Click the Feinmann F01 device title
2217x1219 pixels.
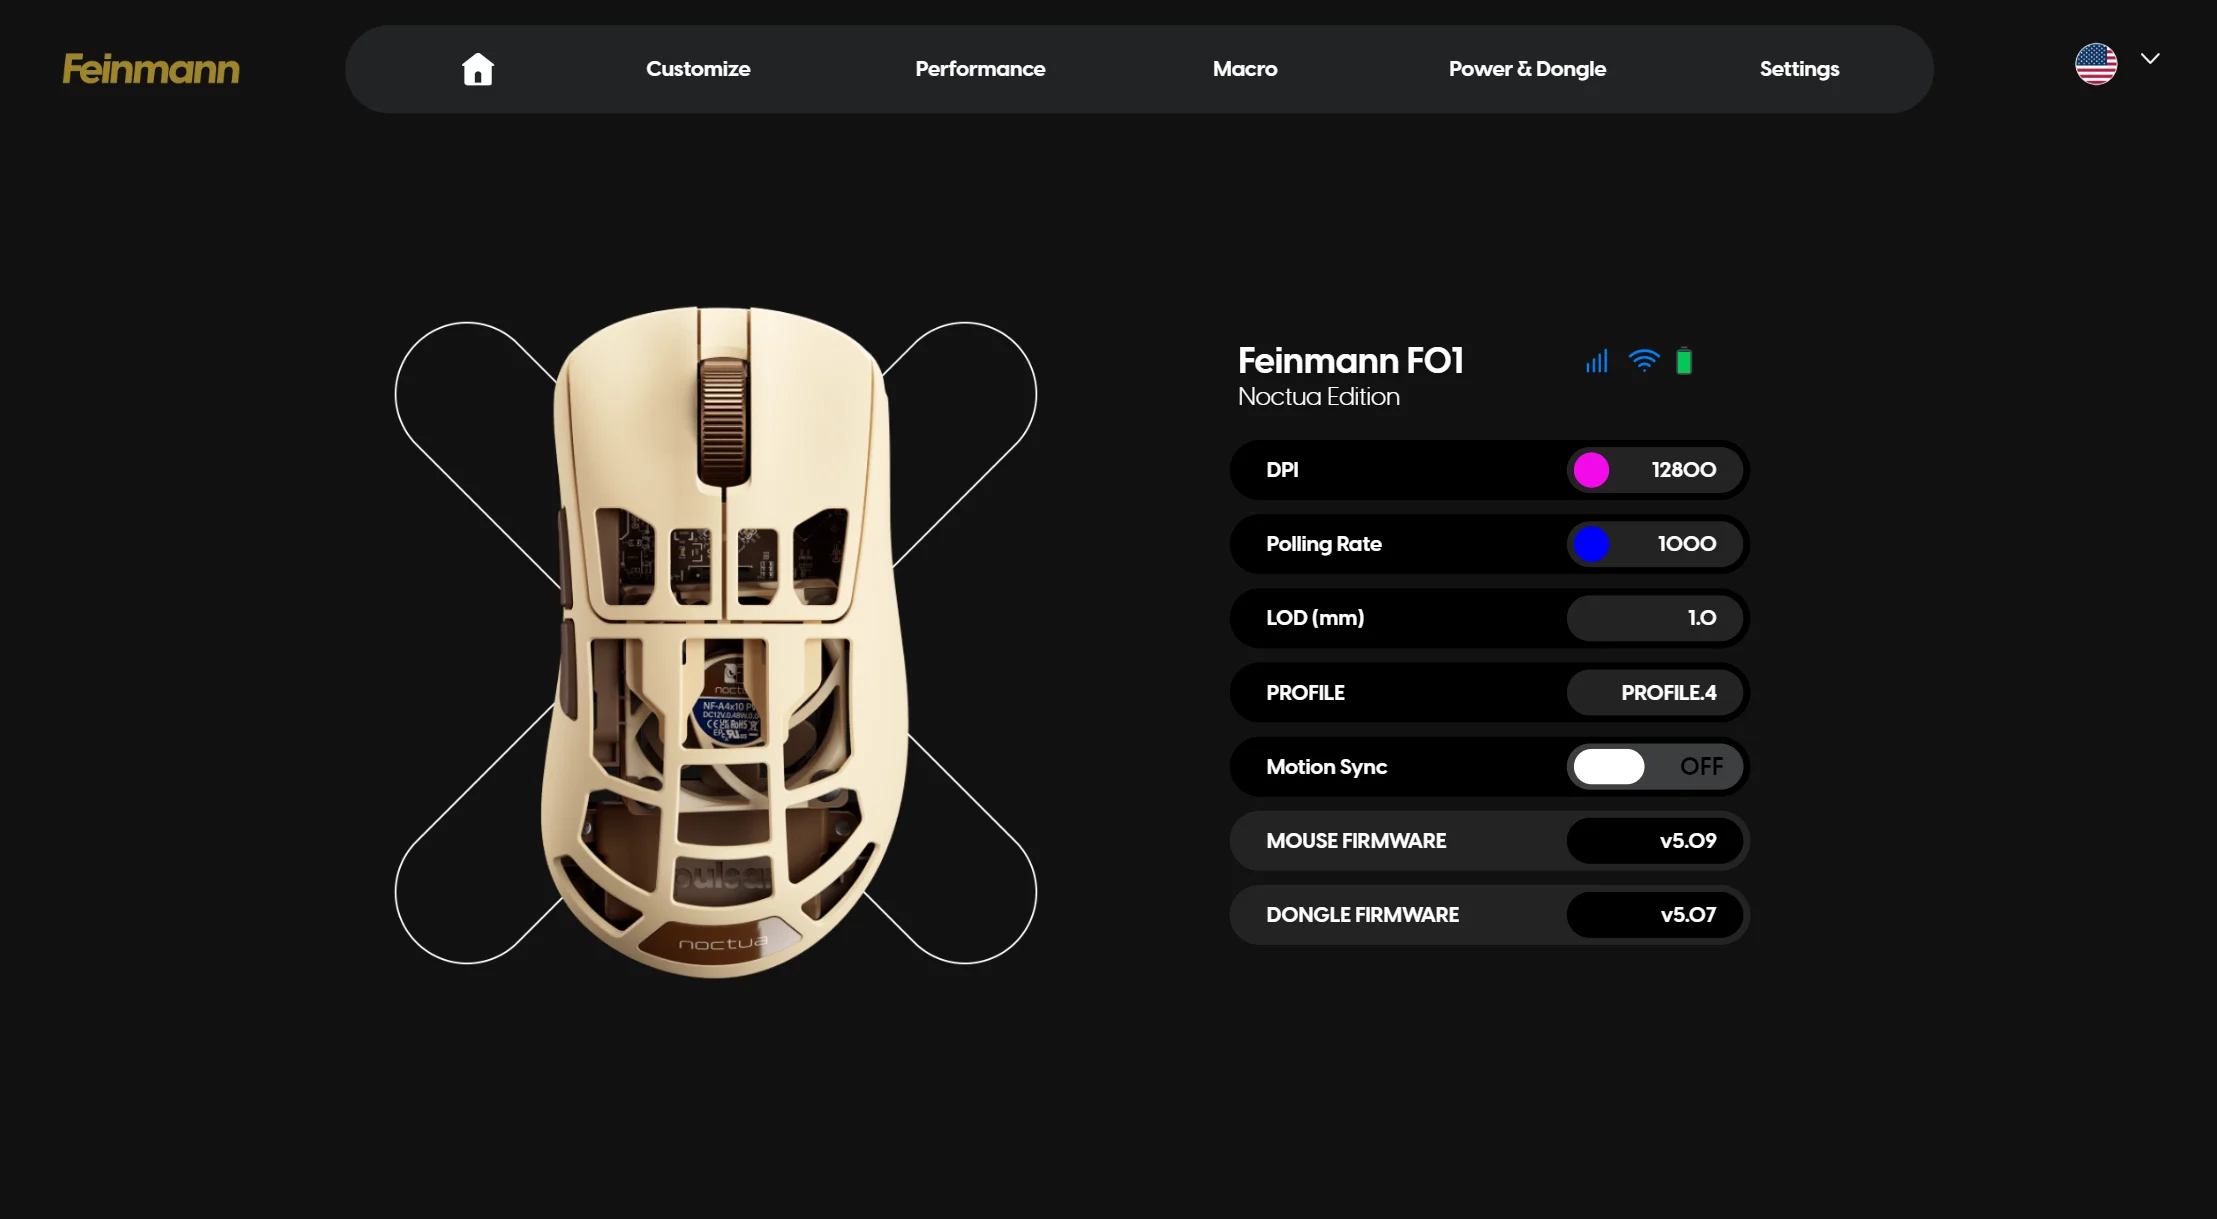click(x=1350, y=360)
